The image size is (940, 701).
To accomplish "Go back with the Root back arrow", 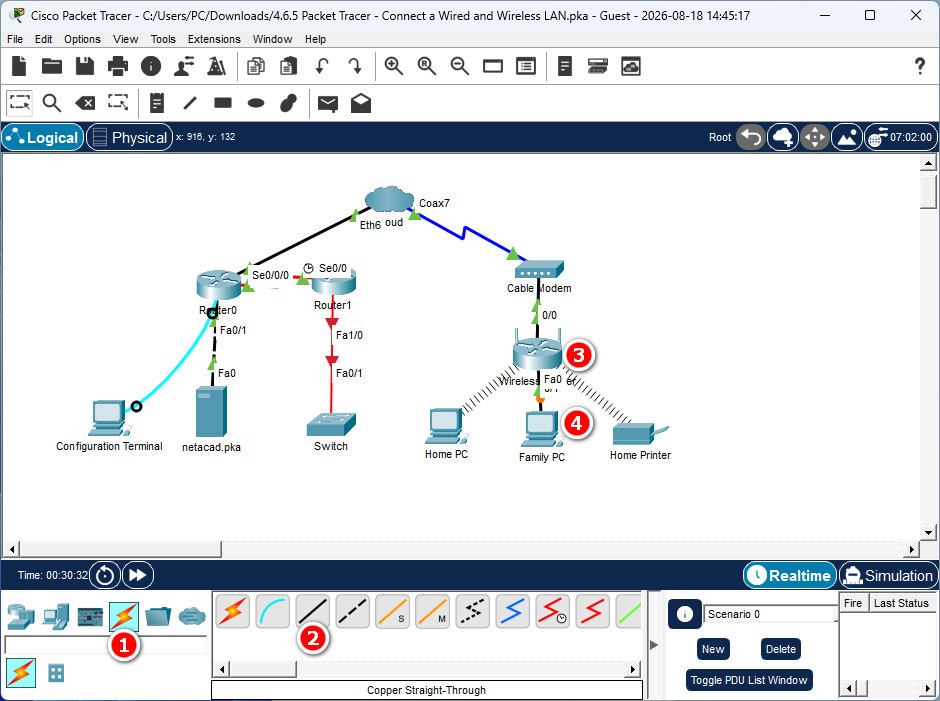I will (x=751, y=137).
